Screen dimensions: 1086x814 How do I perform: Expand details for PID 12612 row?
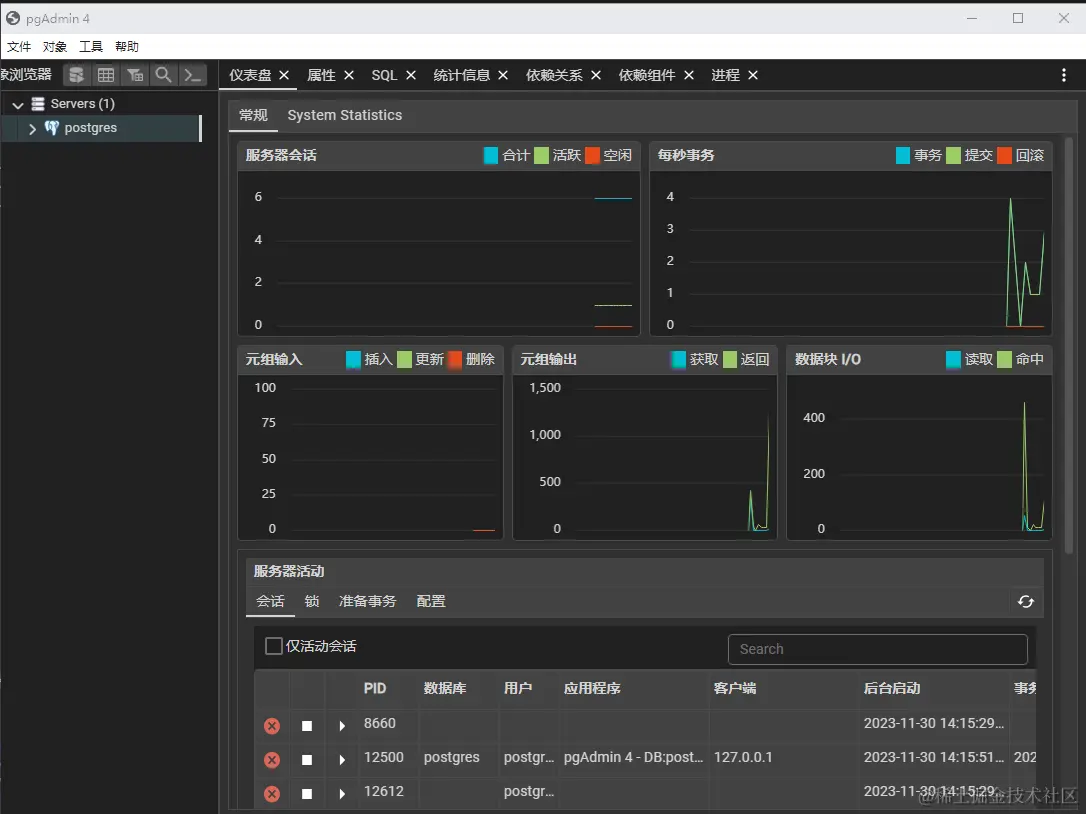(x=341, y=793)
